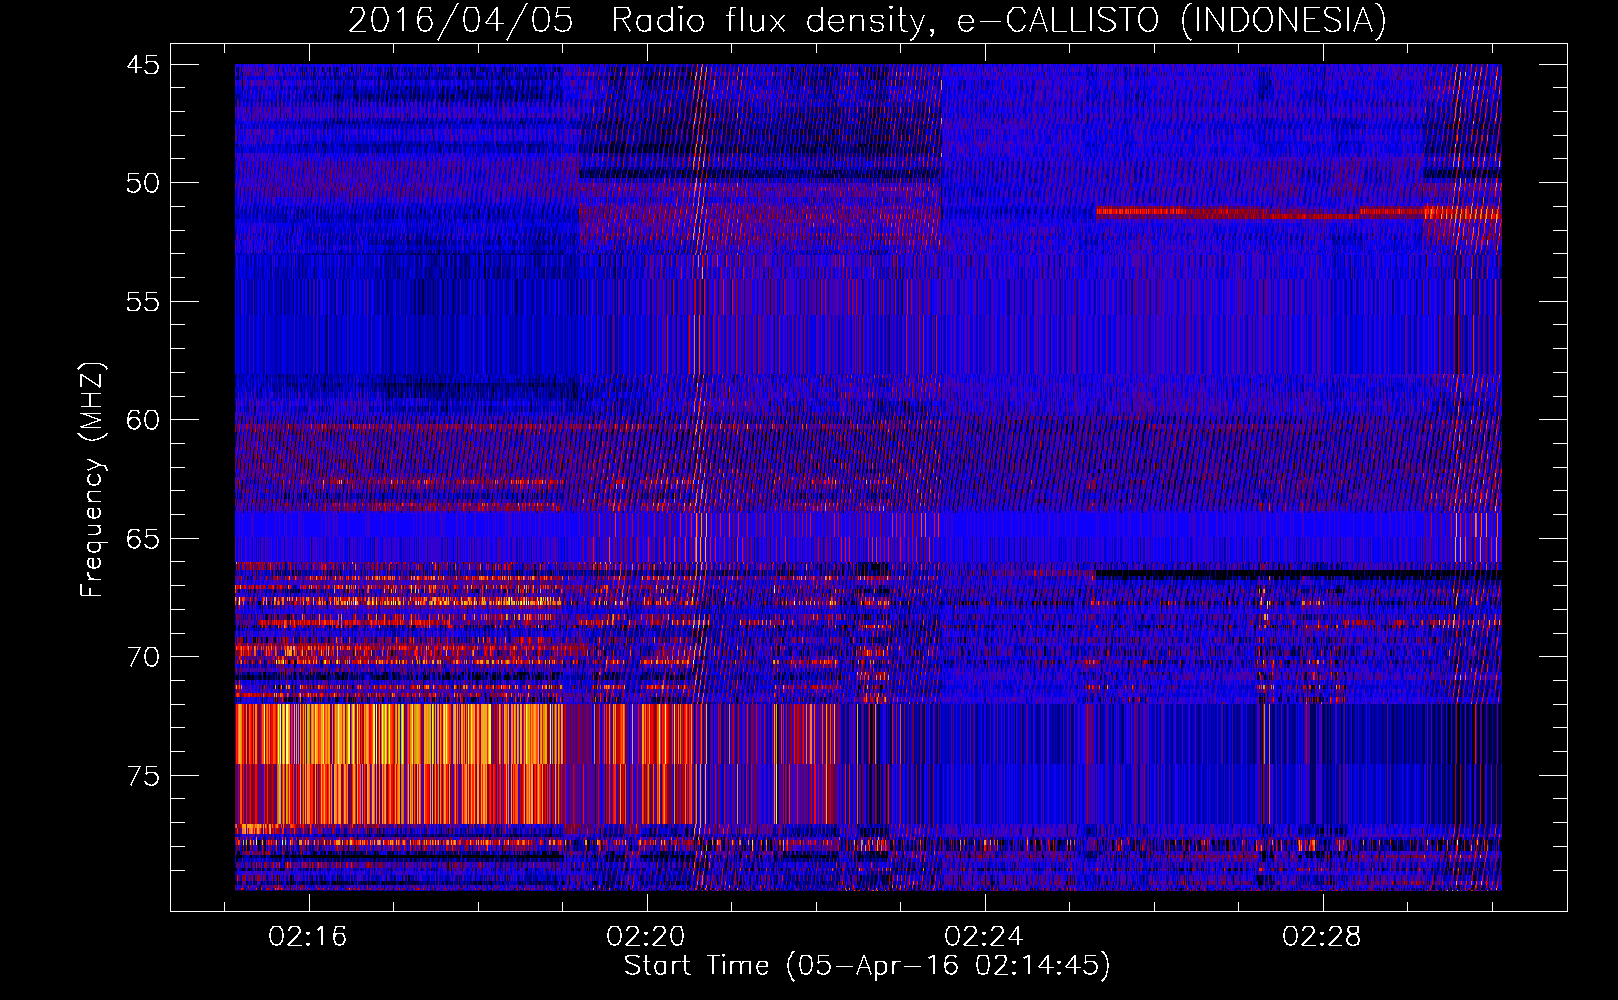Image resolution: width=1618 pixels, height=1000 pixels.
Task: Click the 'Frequency (MHZ)' axis label
Action: point(91,480)
